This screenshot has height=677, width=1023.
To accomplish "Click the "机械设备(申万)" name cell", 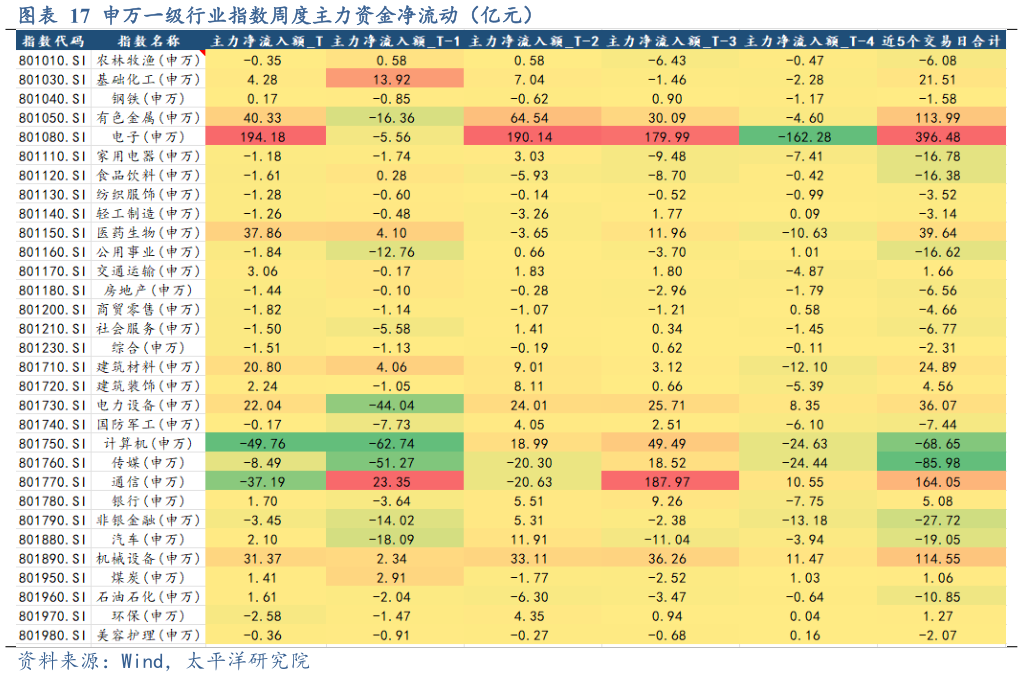I will pyautogui.click(x=148, y=558).
